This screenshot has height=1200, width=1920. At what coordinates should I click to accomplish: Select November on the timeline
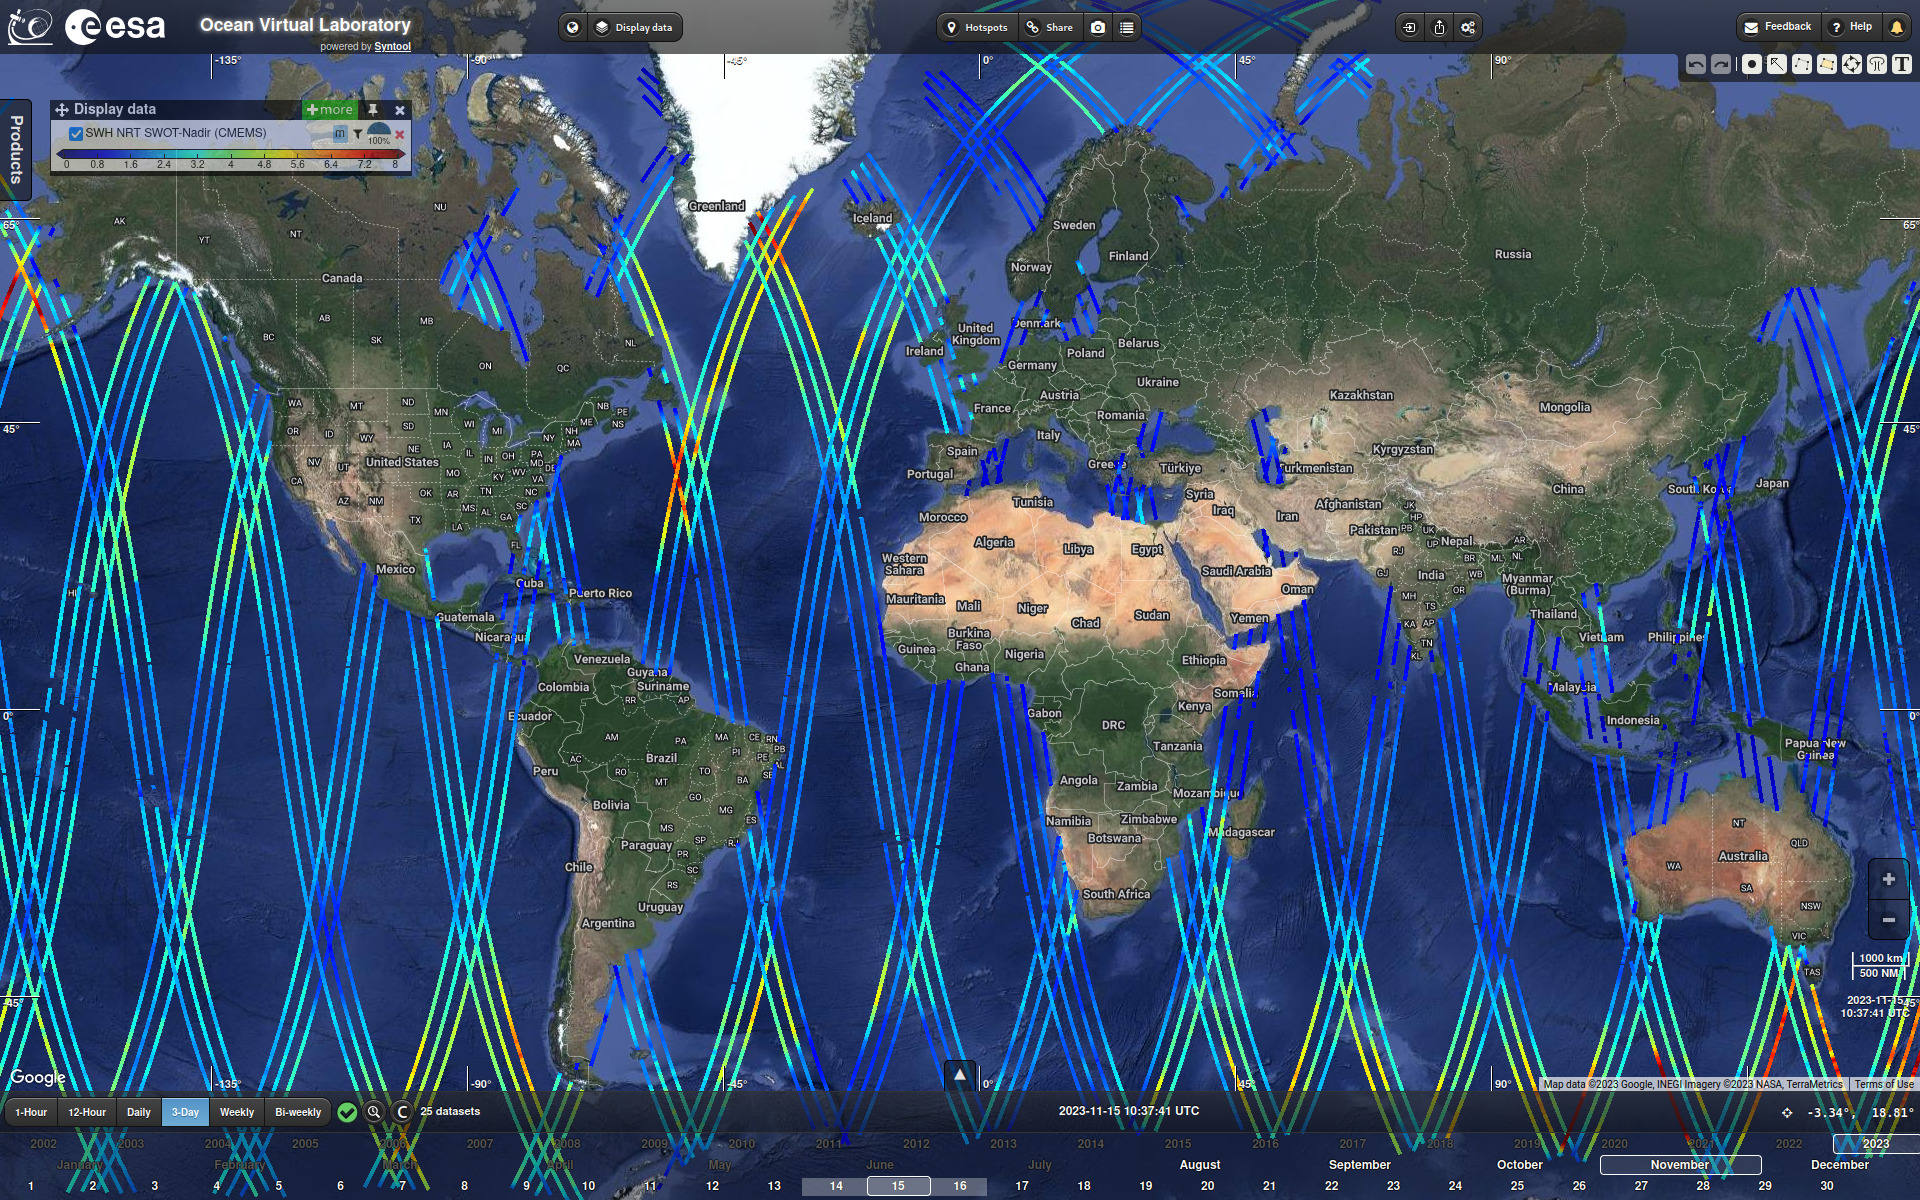coord(1680,1165)
